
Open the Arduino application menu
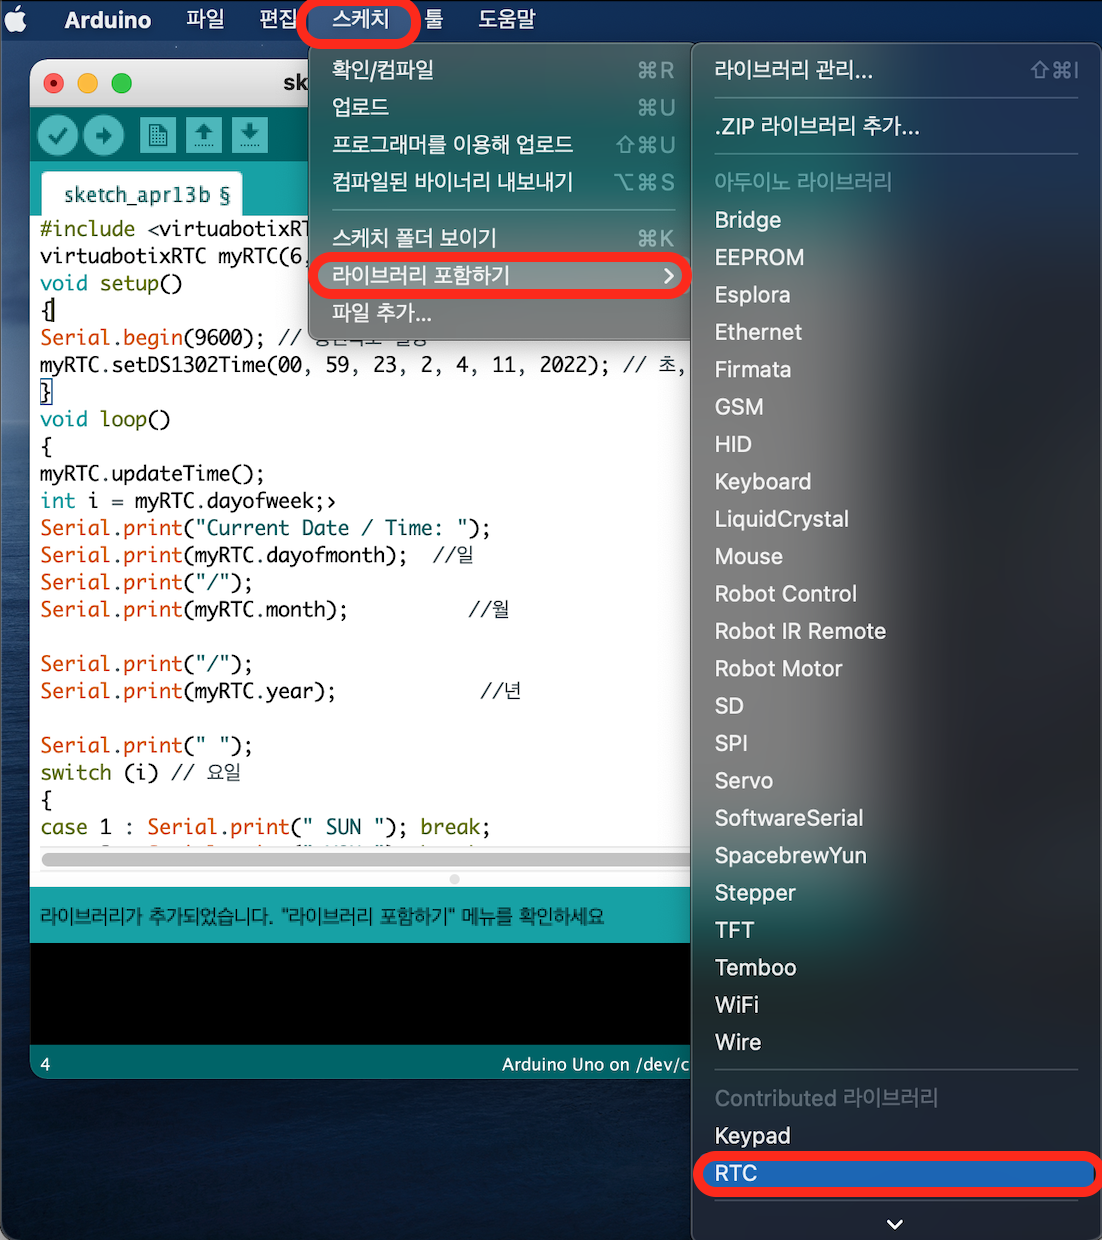[108, 20]
